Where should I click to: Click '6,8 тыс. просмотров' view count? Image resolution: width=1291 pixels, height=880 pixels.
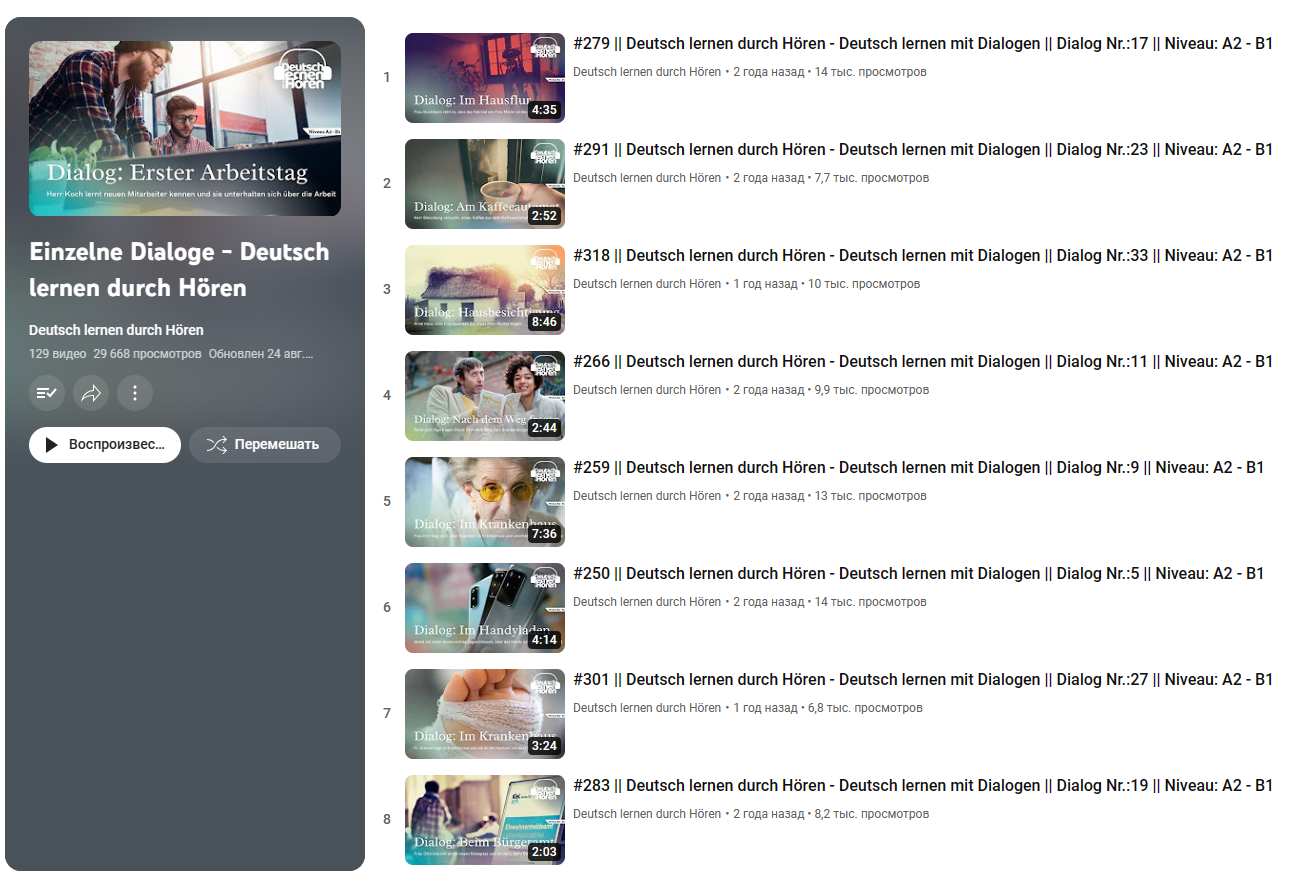point(865,708)
